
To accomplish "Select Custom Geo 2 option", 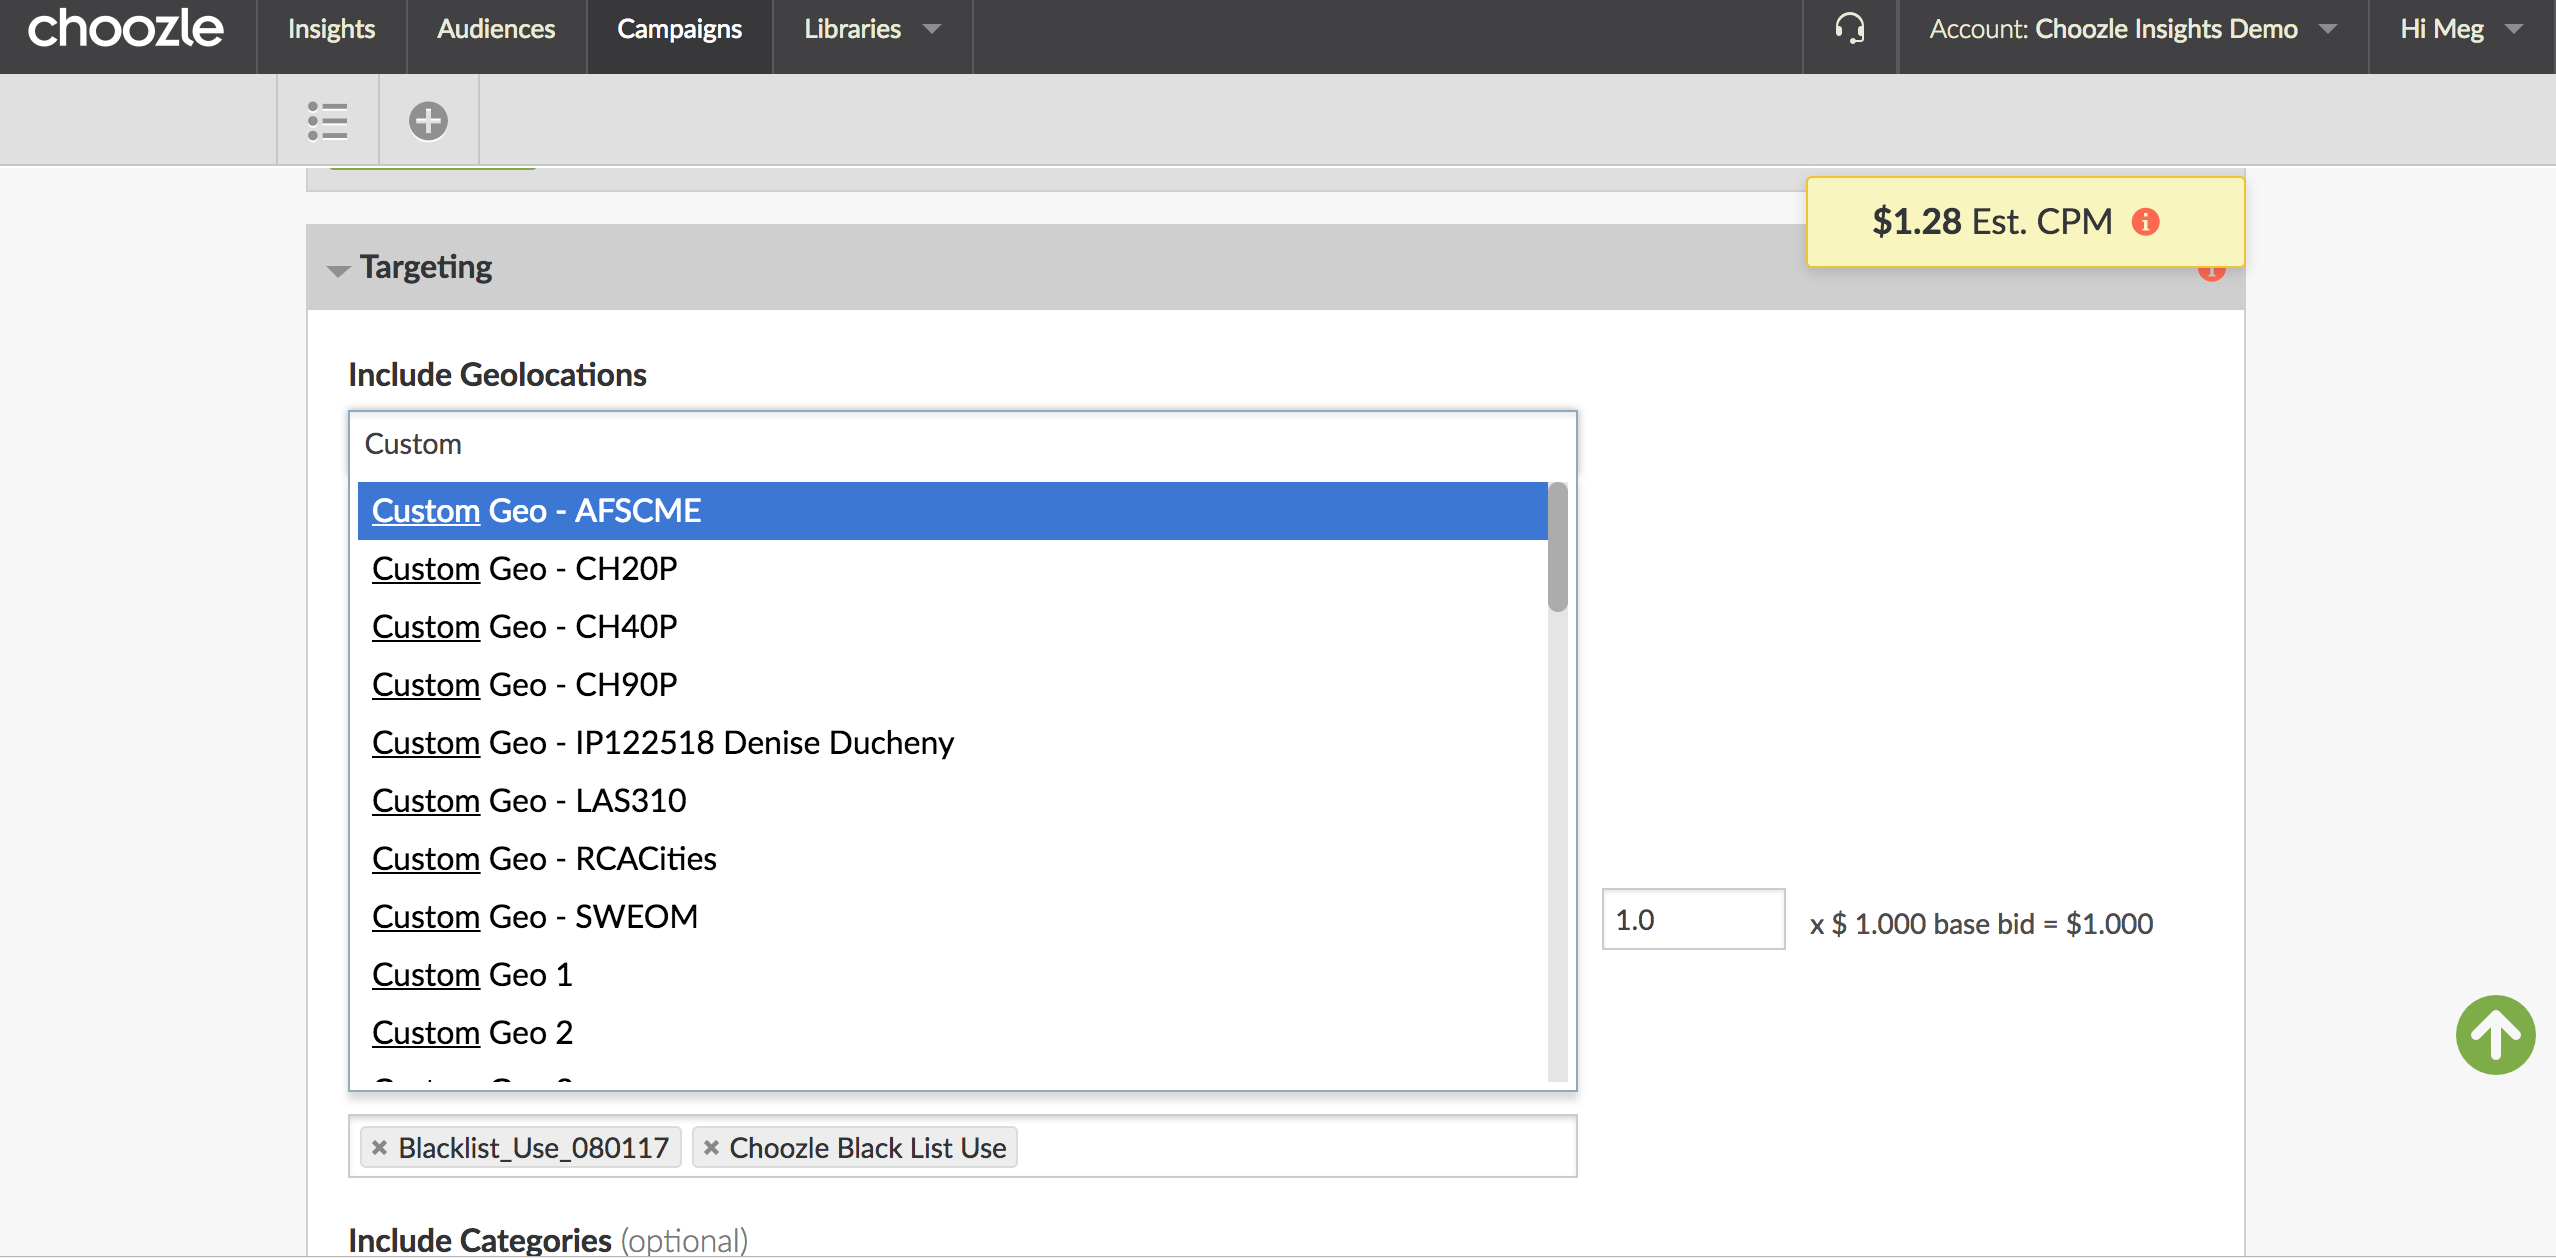I will (x=952, y=1033).
